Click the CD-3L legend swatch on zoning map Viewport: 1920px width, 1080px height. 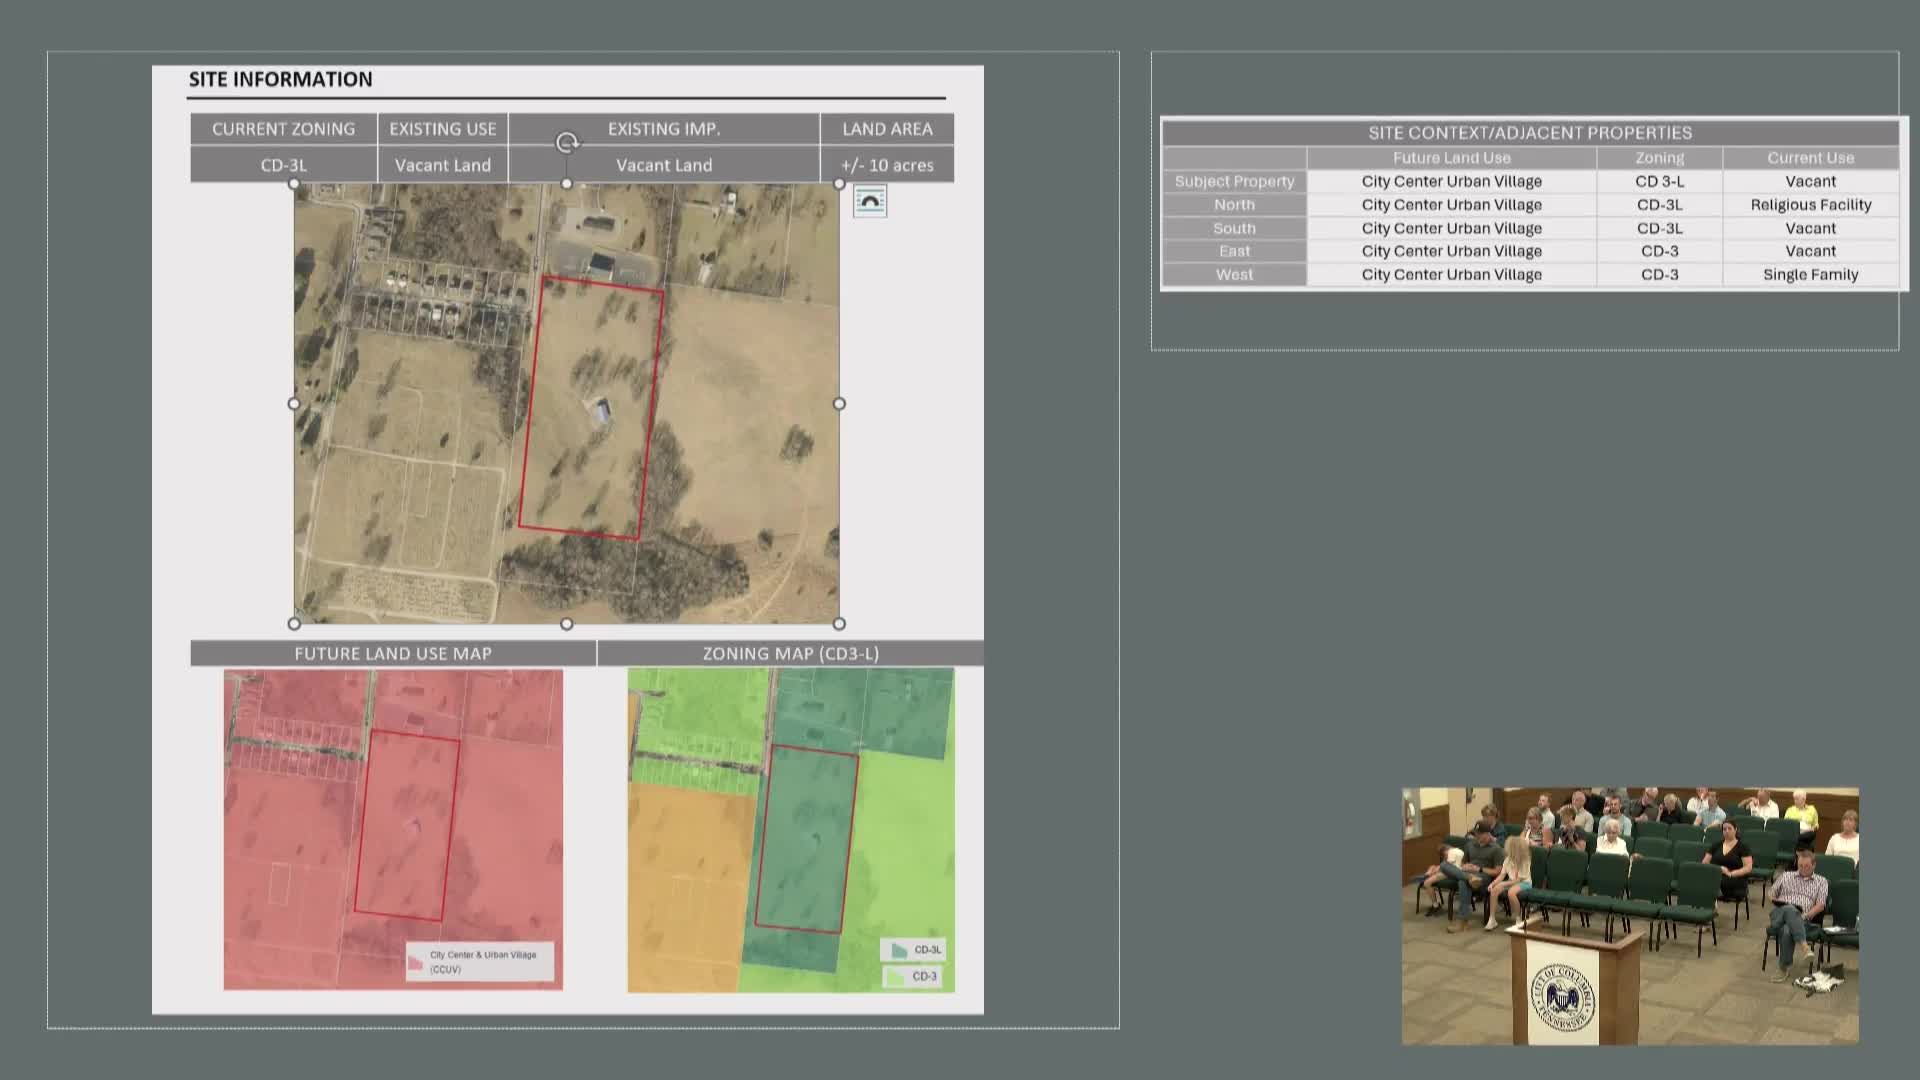click(x=899, y=950)
